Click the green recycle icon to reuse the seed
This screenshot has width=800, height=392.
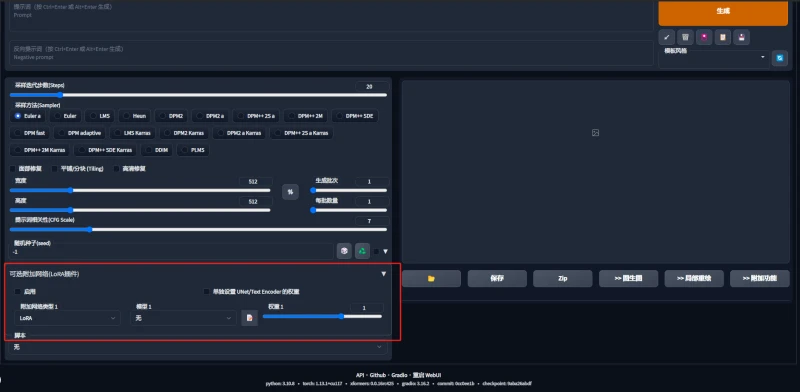[362, 251]
